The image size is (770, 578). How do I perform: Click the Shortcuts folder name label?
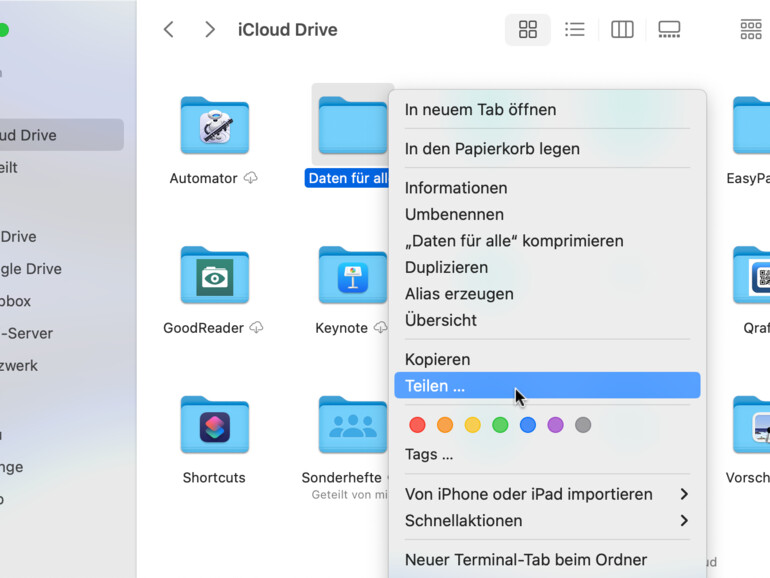click(214, 477)
